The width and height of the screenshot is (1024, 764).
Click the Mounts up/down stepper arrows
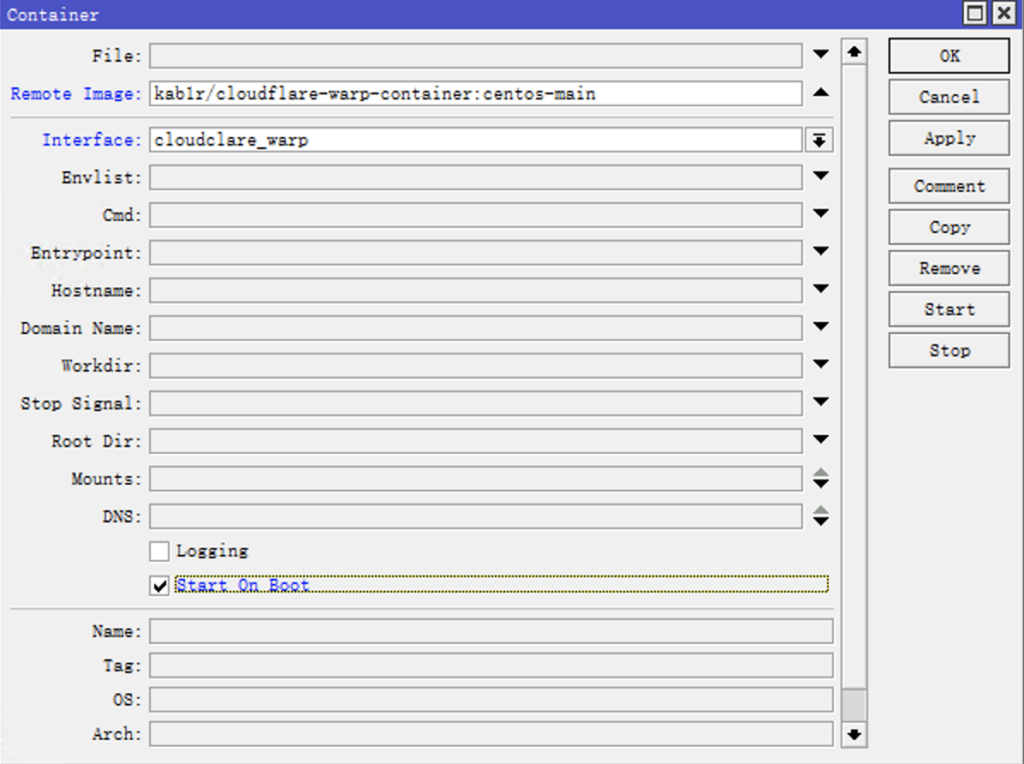[820, 479]
